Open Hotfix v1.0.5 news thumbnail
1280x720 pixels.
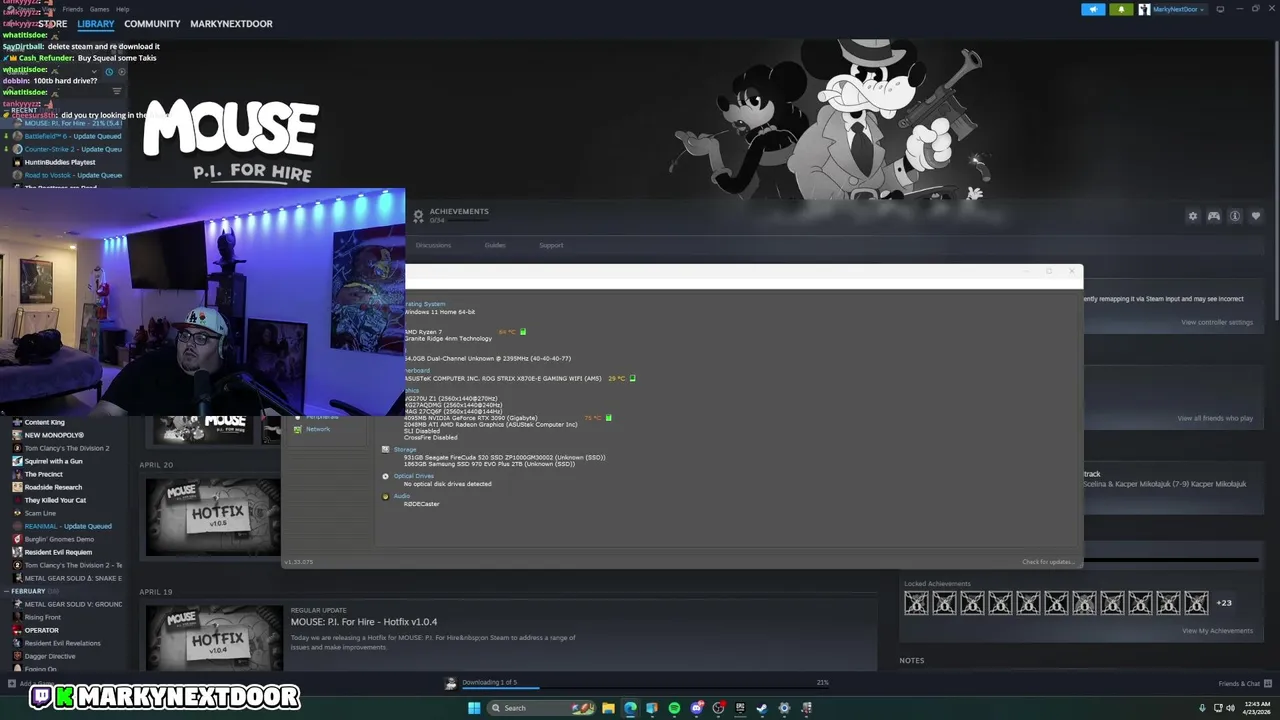tap(214, 517)
